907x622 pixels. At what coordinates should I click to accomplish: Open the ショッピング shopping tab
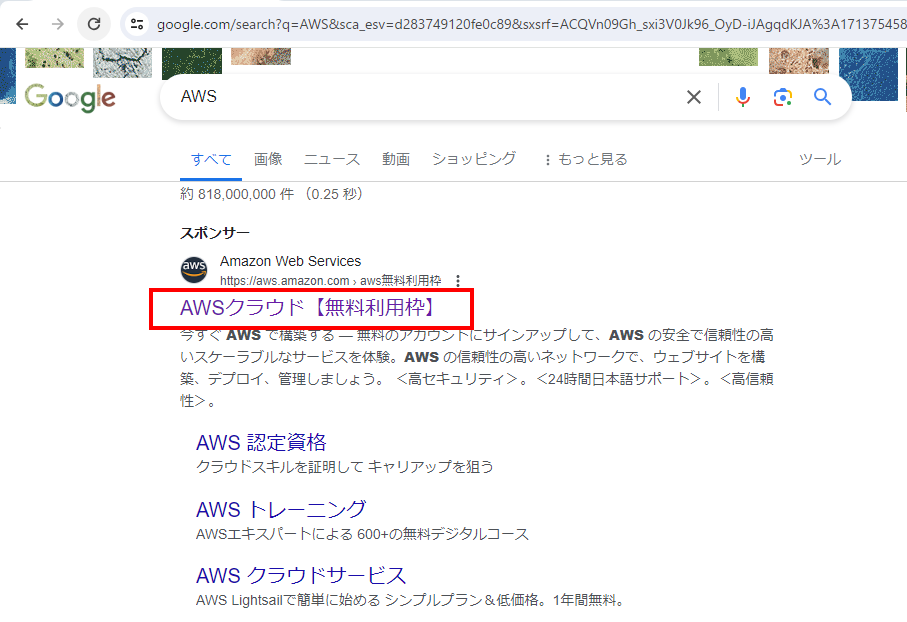474,159
